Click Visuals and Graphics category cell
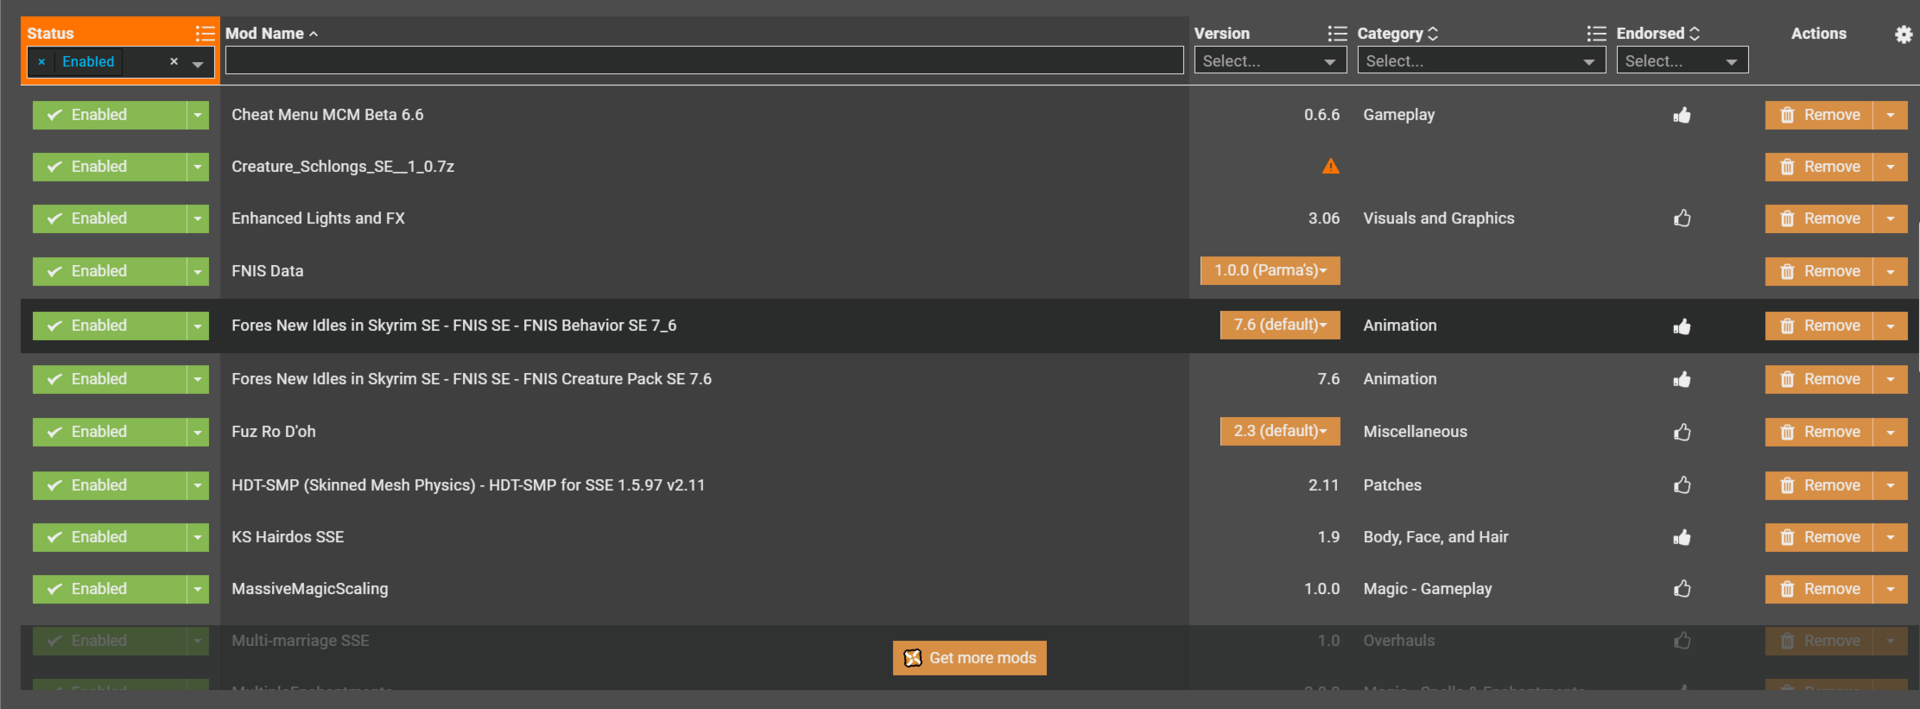 [1438, 218]
